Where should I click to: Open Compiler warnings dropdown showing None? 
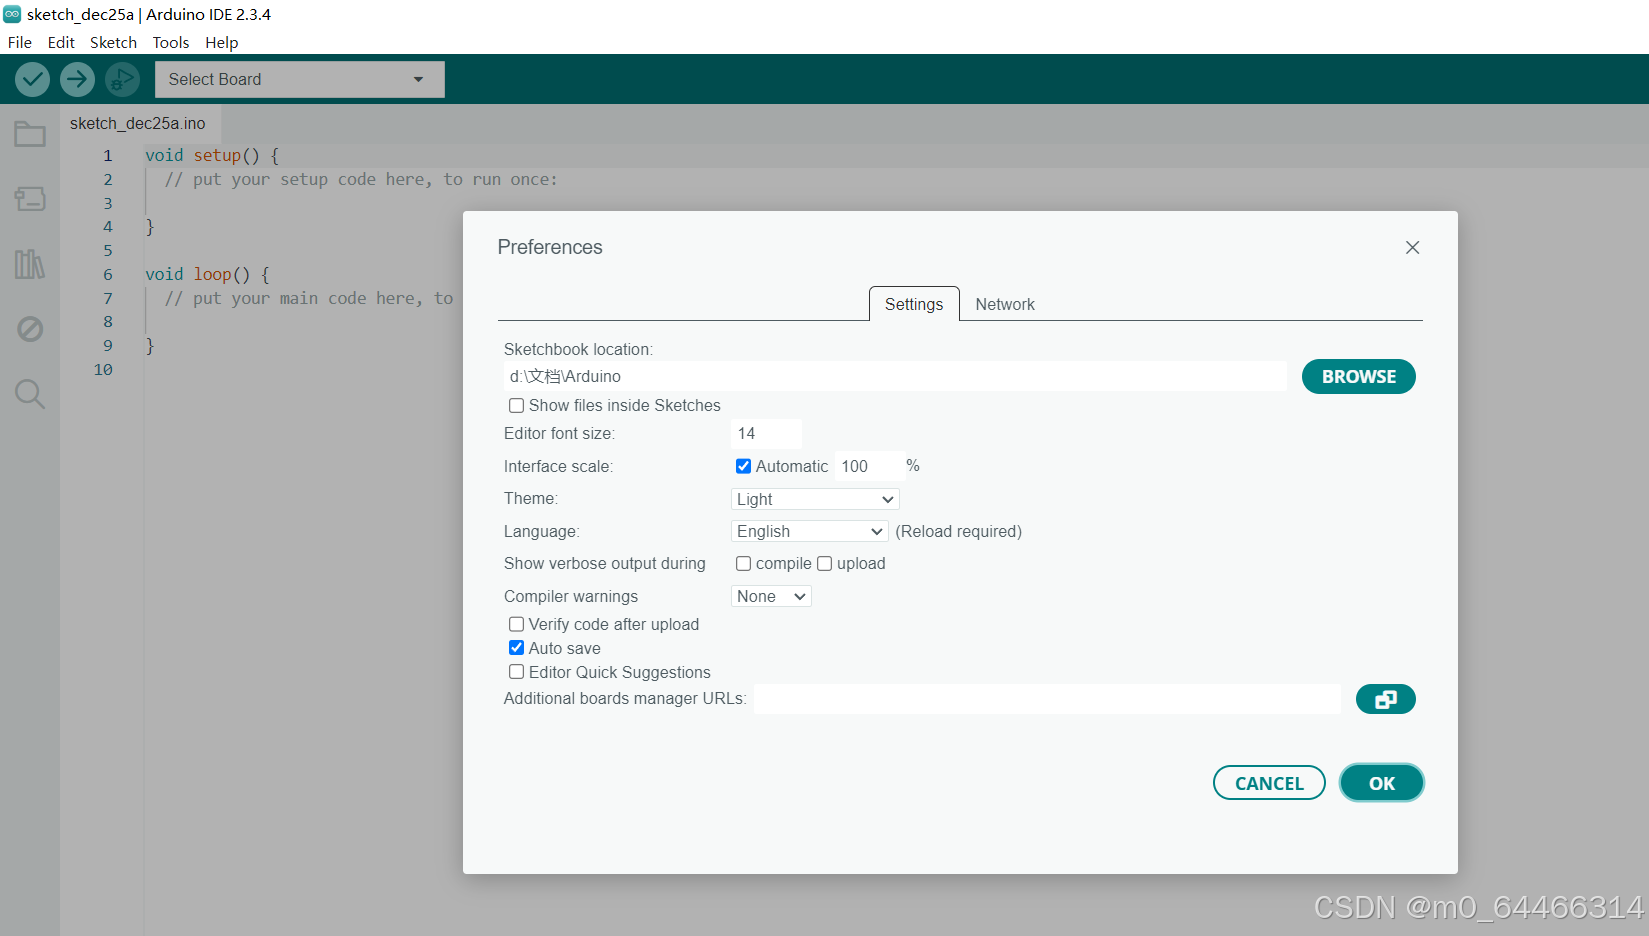[771, 596]
